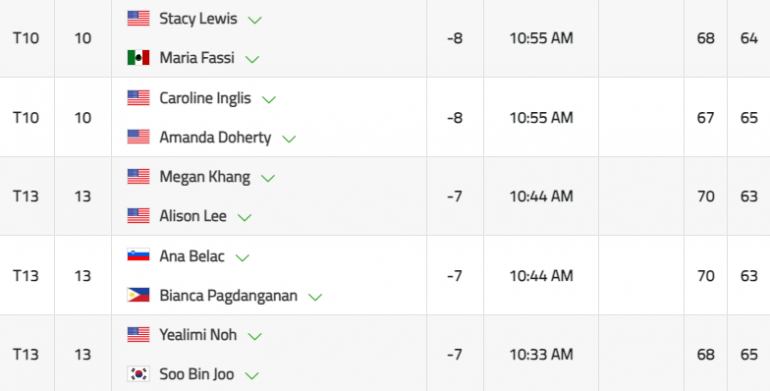Viewport: 770px width, 391px height.
Task: Open Ana Belac player name link
Action: 192,256
